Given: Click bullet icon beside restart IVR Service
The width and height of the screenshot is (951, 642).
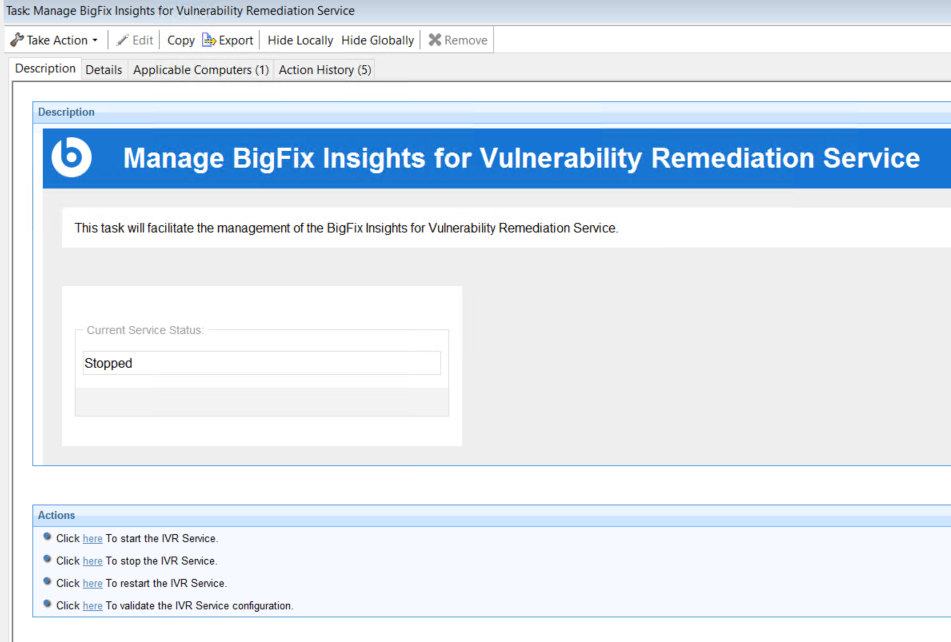Looking at the screenshot, I should click(x=47, y=582).
